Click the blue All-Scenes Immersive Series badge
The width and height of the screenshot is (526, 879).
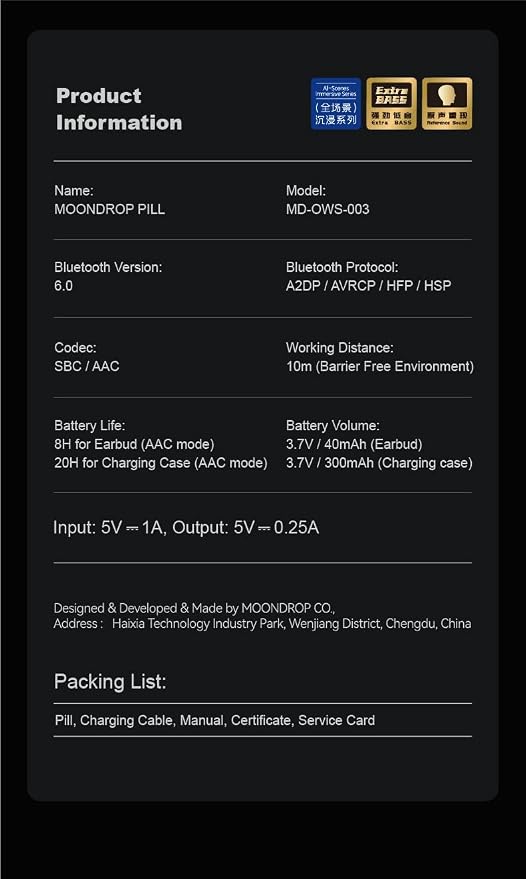pos(336,104)
